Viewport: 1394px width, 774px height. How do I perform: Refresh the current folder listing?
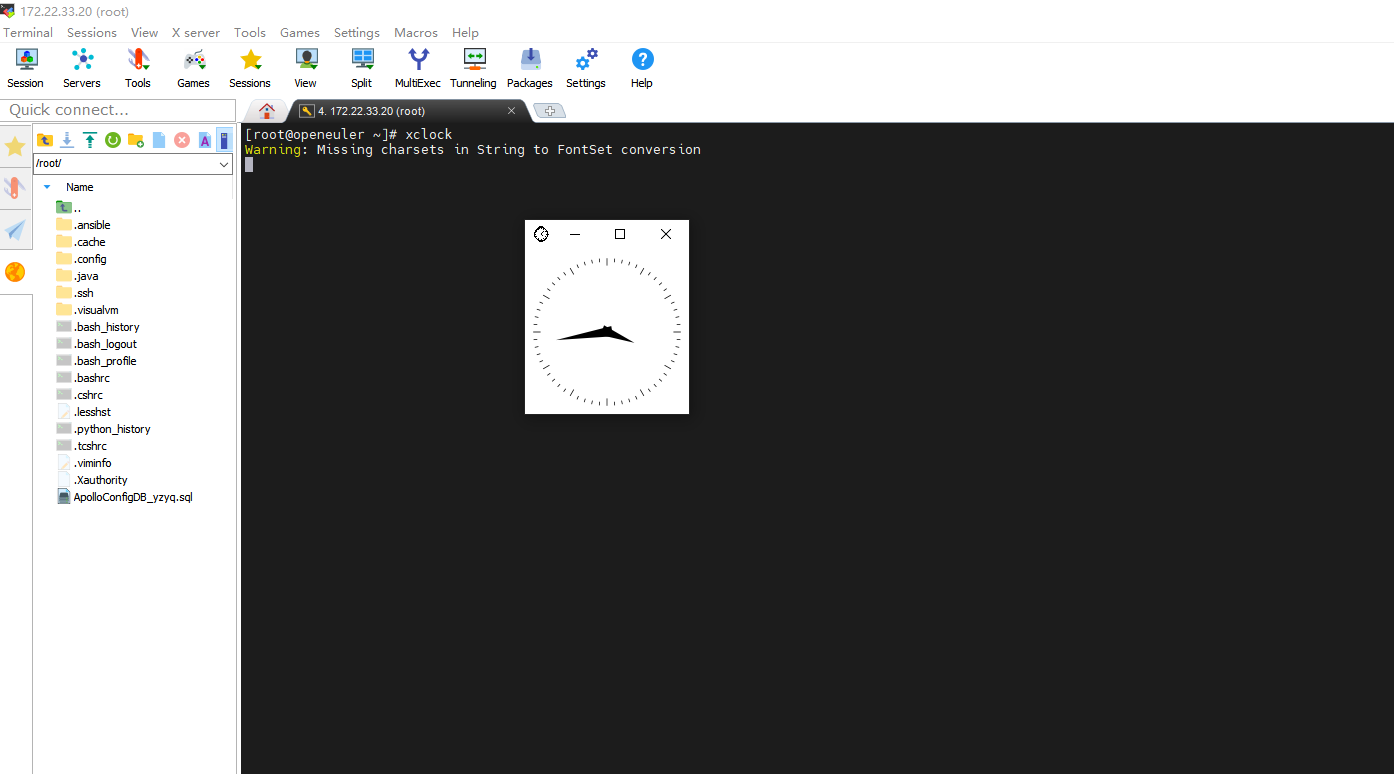[112, 140]
